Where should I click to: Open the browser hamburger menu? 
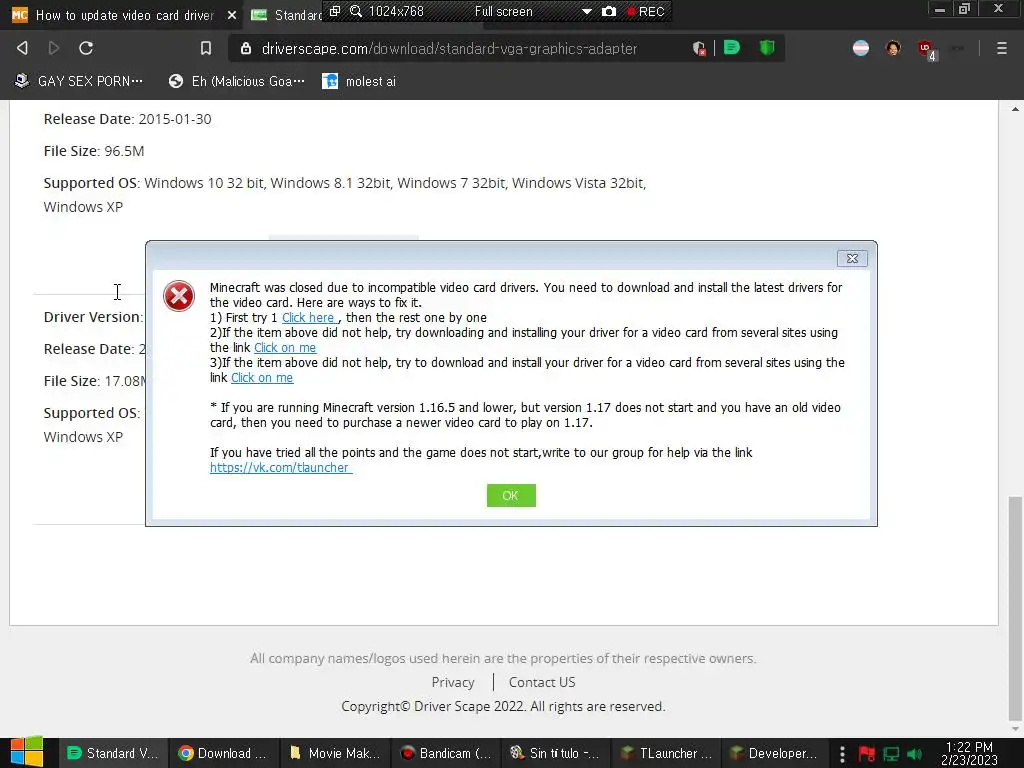1001,48
